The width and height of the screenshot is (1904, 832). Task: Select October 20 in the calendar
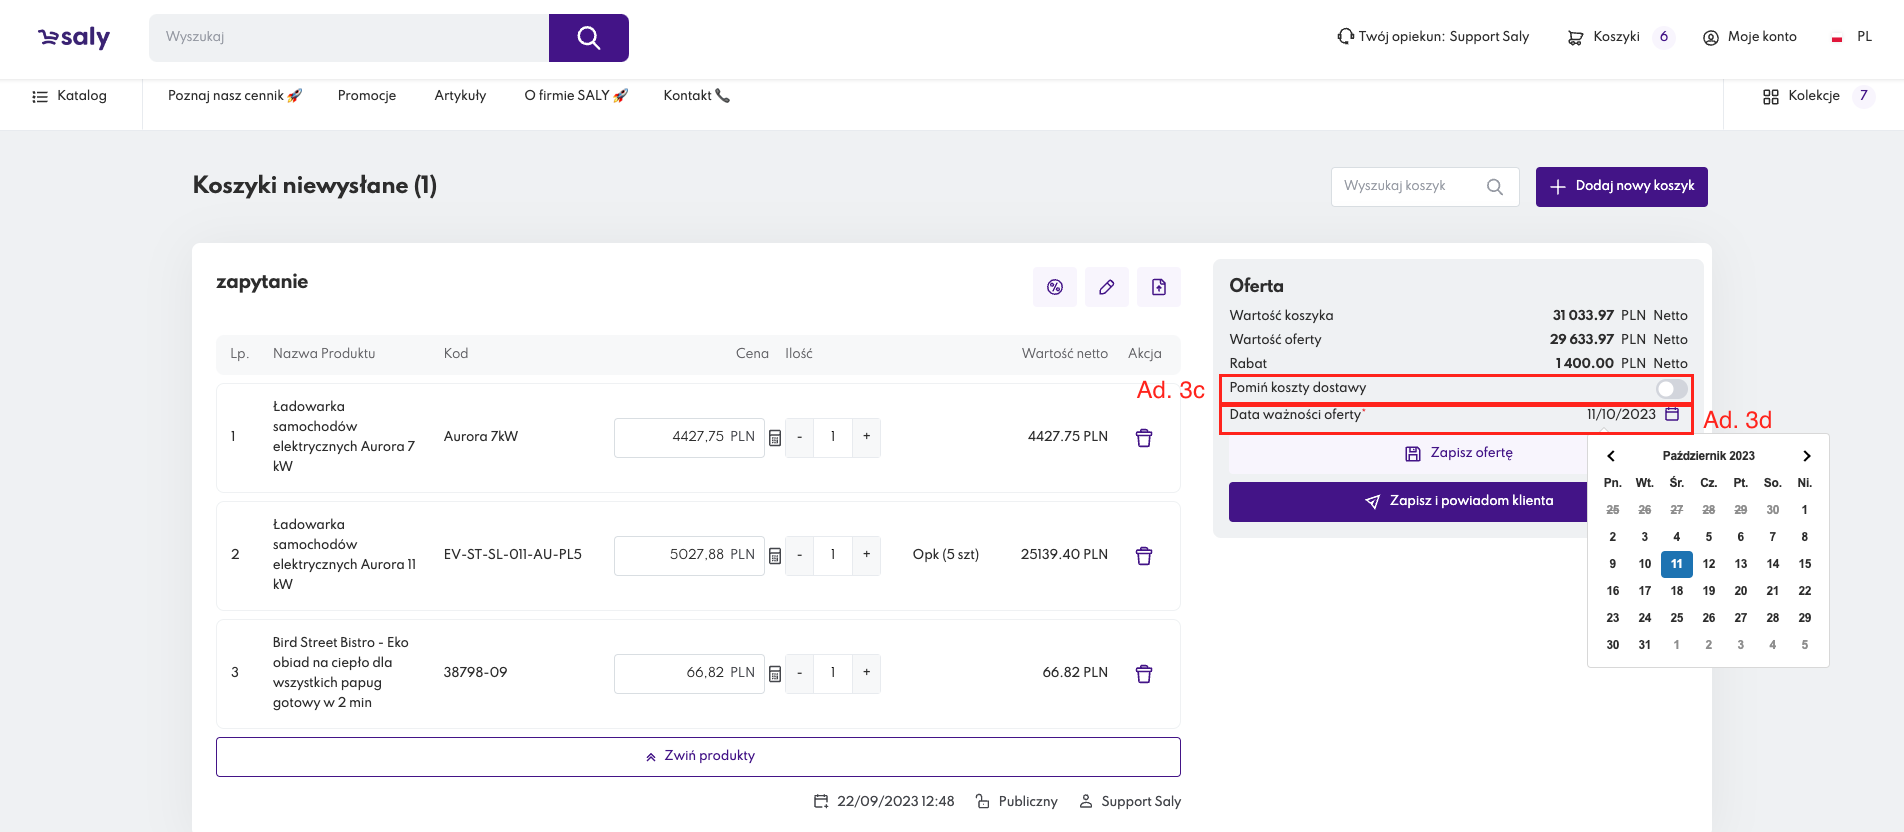[1740, 591]
